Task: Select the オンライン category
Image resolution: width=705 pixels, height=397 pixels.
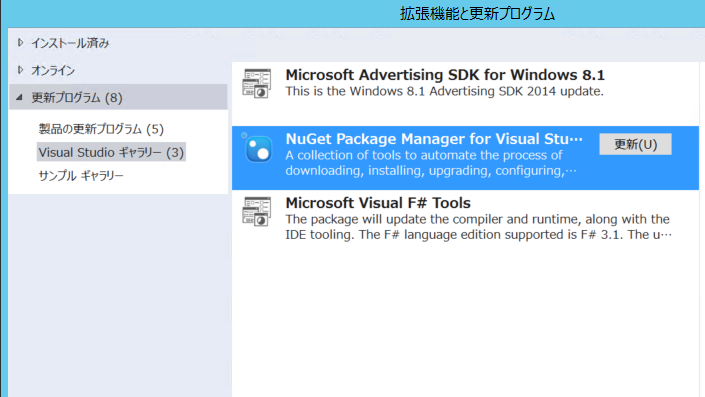Action: [53, 71]
